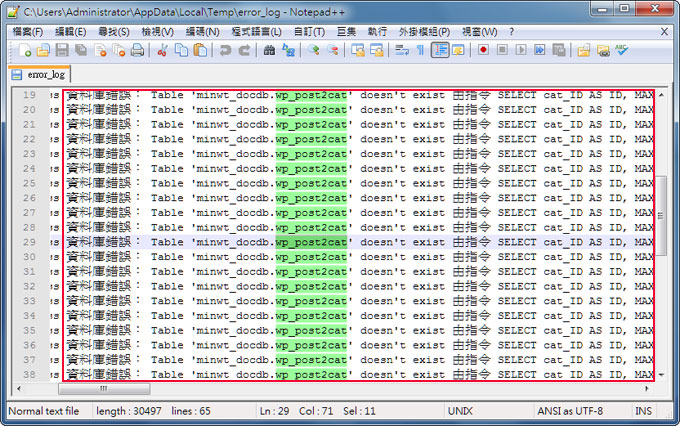Click 'Table' text on line 22
Image resolution: width=680 pixels, height=426 pixels.
[x=167, y=139]
